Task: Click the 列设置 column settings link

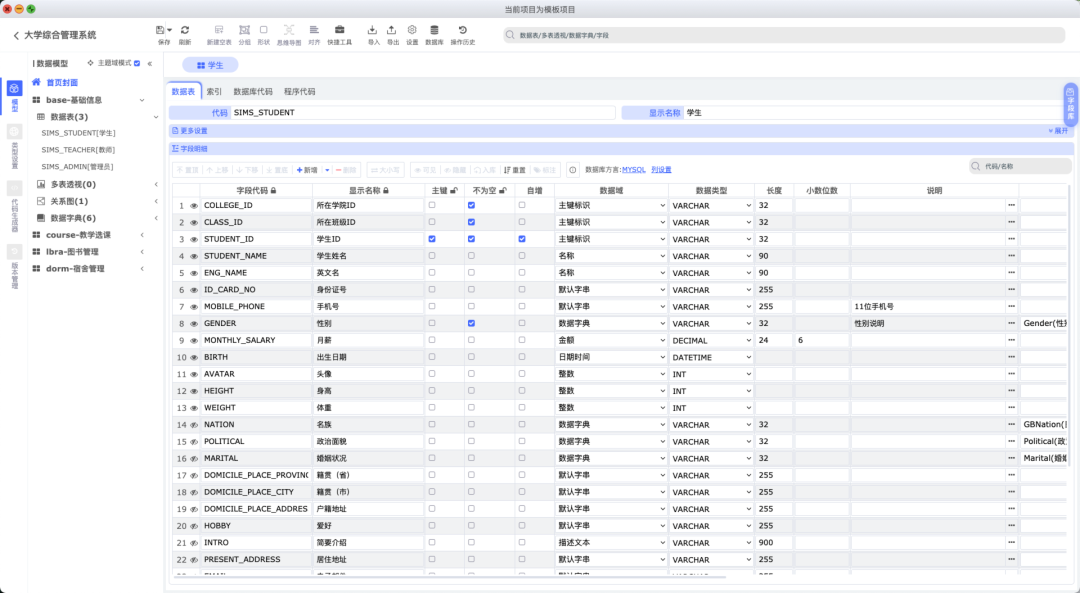Action: tap(661, 169)
